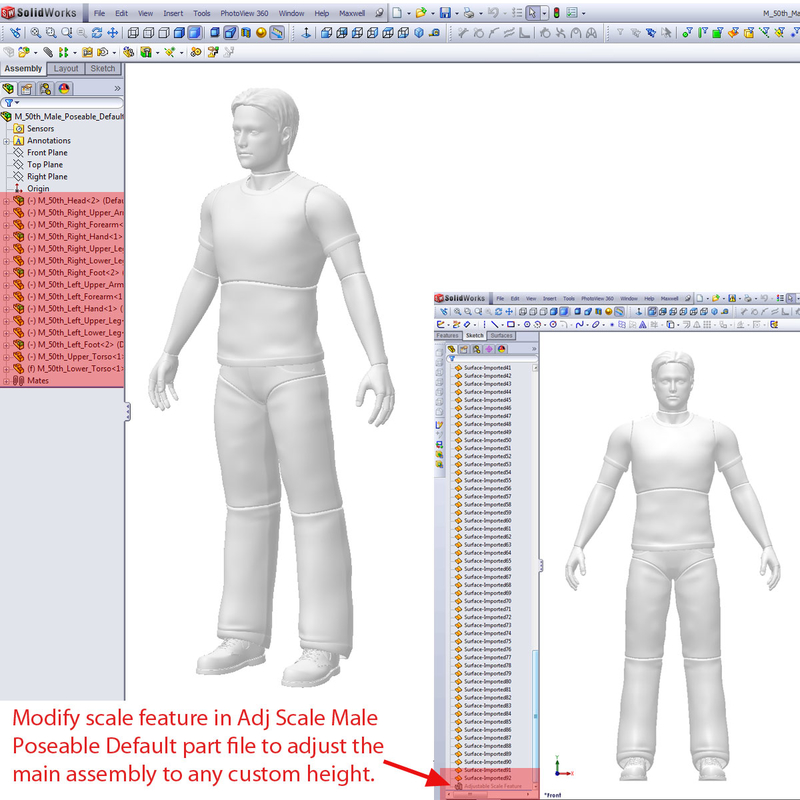Click the Undo toolbar icon

pos(494,10)
